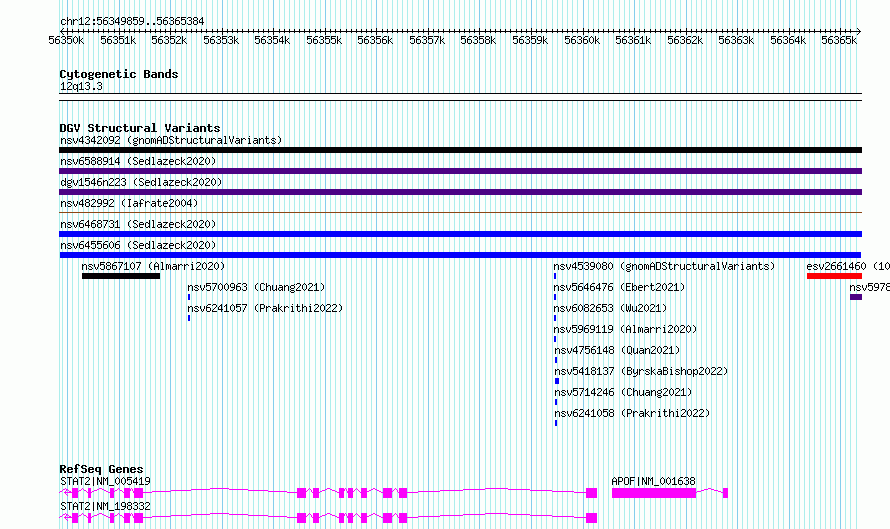Select nsv6082653 (Wu2021) label
This screenshot has width=890, height=529.
coord(610,308)
